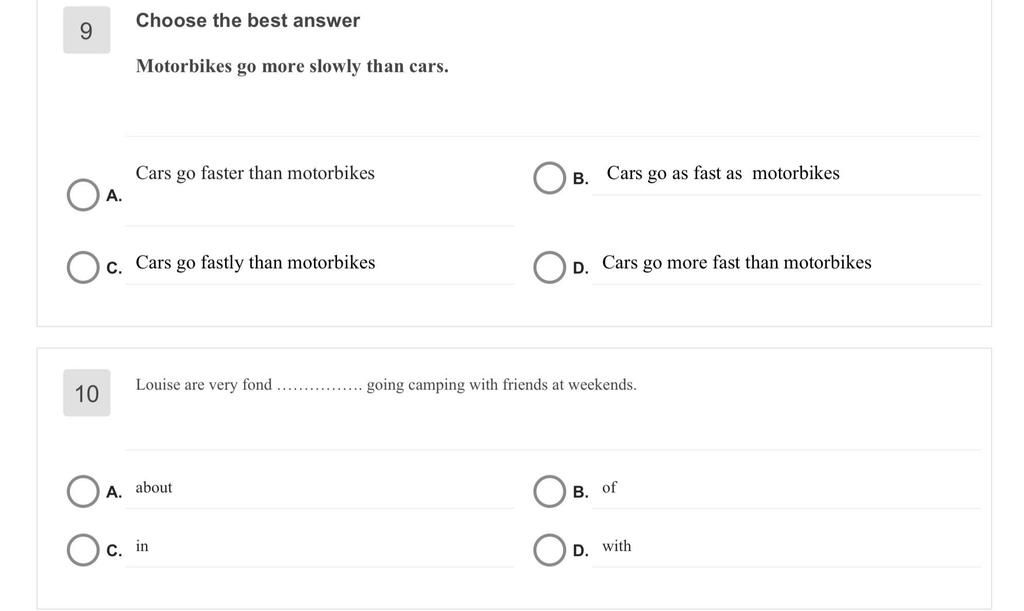This screenshot has width=1024, height=611.
Task: Choose radio option B 'of' in question 10
Action: (549, 492)
